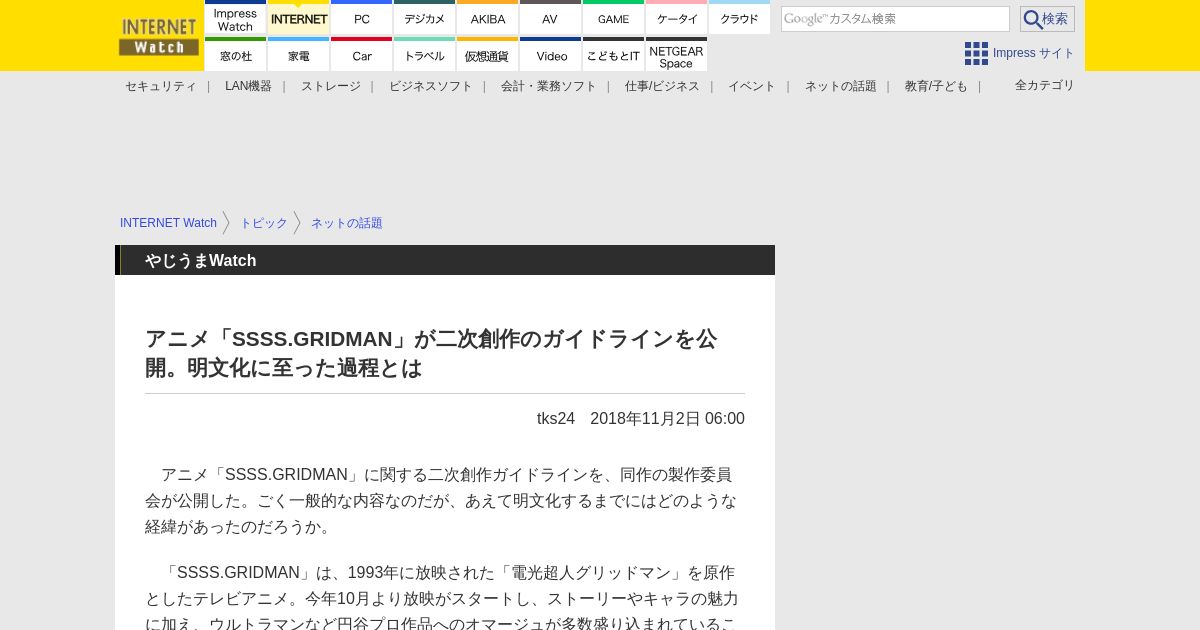Image resolution: width=1200 pixels, height=630 pixels.
Task: Open ネットの話題 in category bar
Action: click(841, 86)
